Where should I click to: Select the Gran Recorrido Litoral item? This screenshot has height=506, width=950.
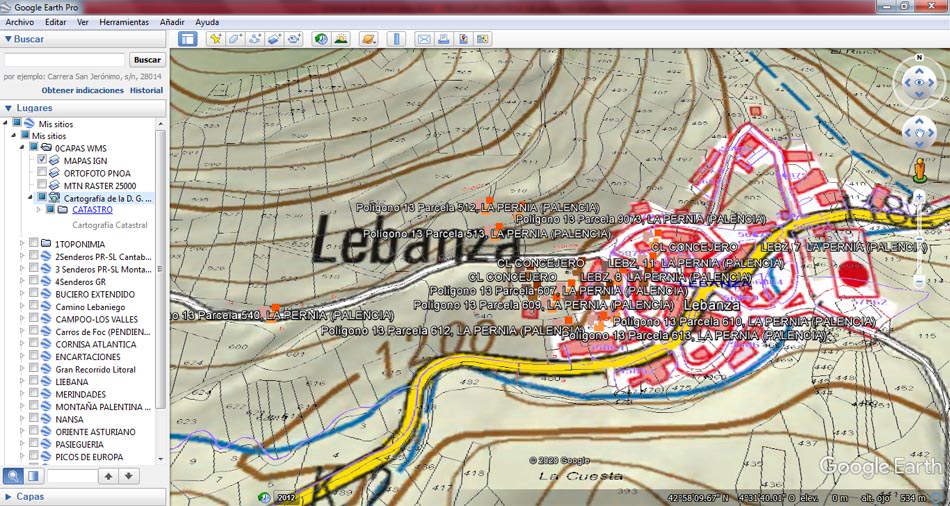click(x=96, y=369)
